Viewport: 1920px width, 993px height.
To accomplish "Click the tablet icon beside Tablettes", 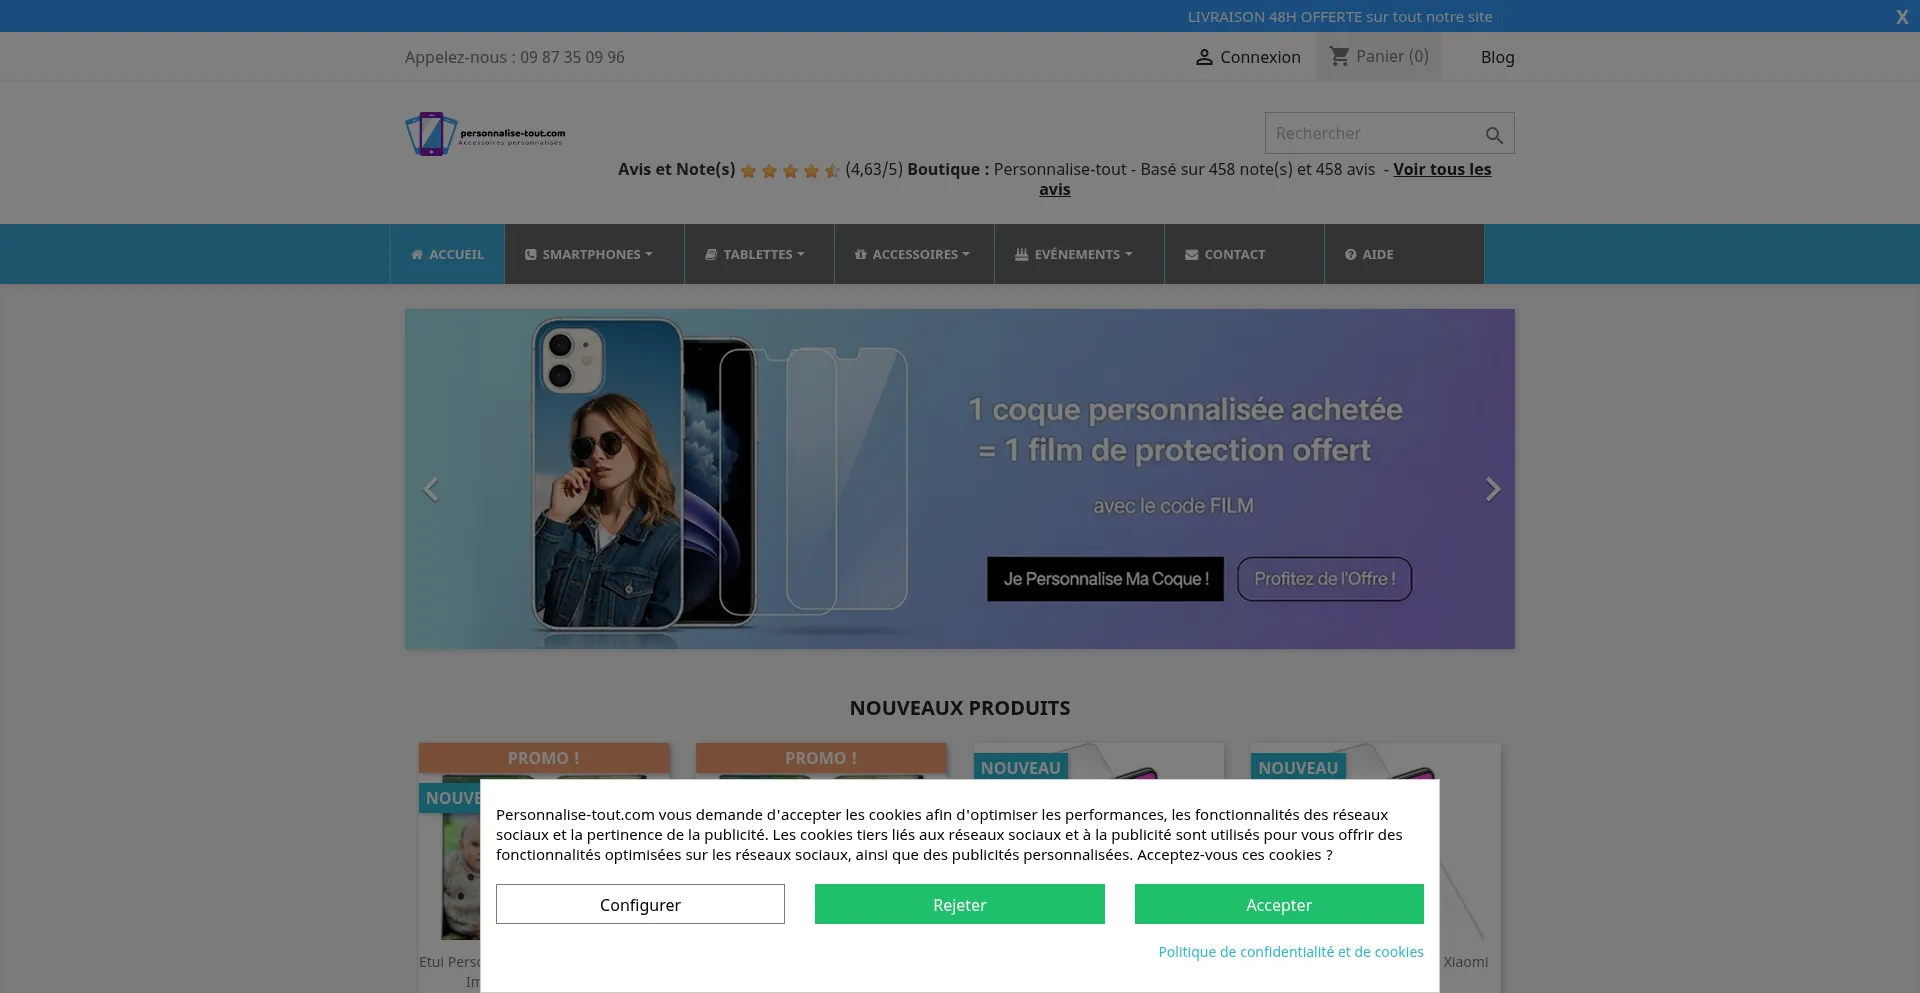I will (x=711, y=255).
